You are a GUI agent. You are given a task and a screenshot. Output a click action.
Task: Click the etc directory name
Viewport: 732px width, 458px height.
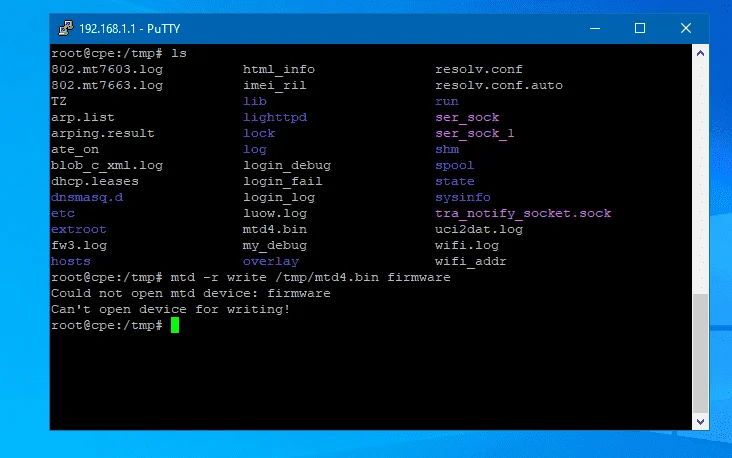63,213
